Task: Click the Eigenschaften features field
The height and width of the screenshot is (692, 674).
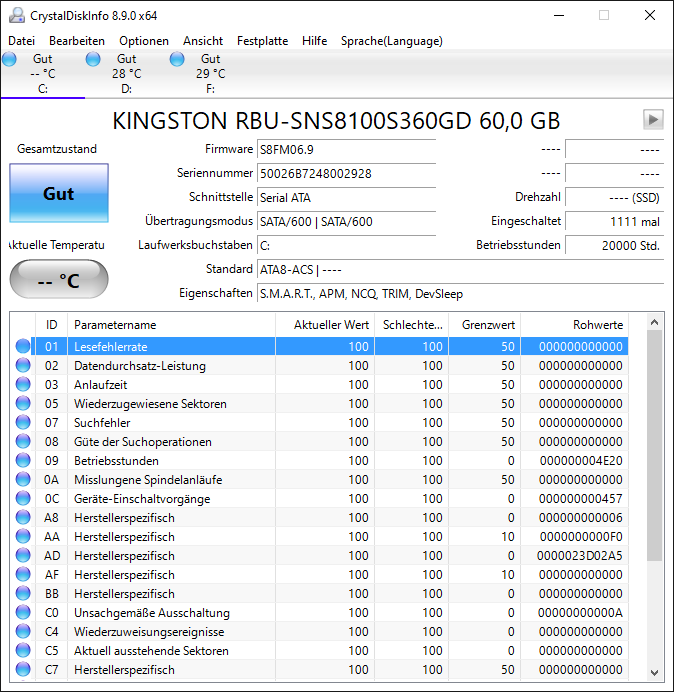Action: [460, 293]
